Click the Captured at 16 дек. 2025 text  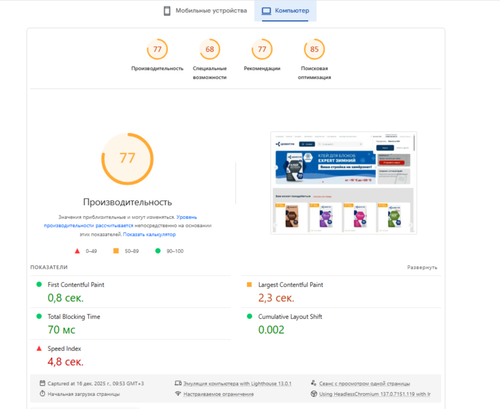click(x=96, y=384)
